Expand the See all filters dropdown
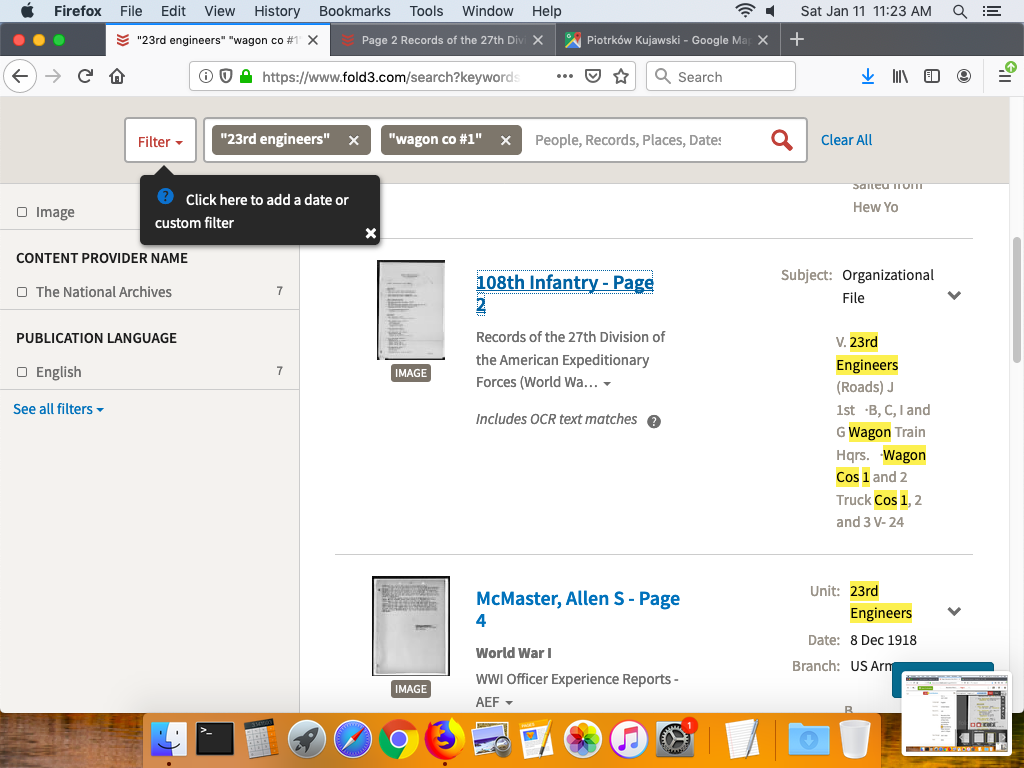The width and height of the screenshot is (1024, 768). (x=58, y=409)
